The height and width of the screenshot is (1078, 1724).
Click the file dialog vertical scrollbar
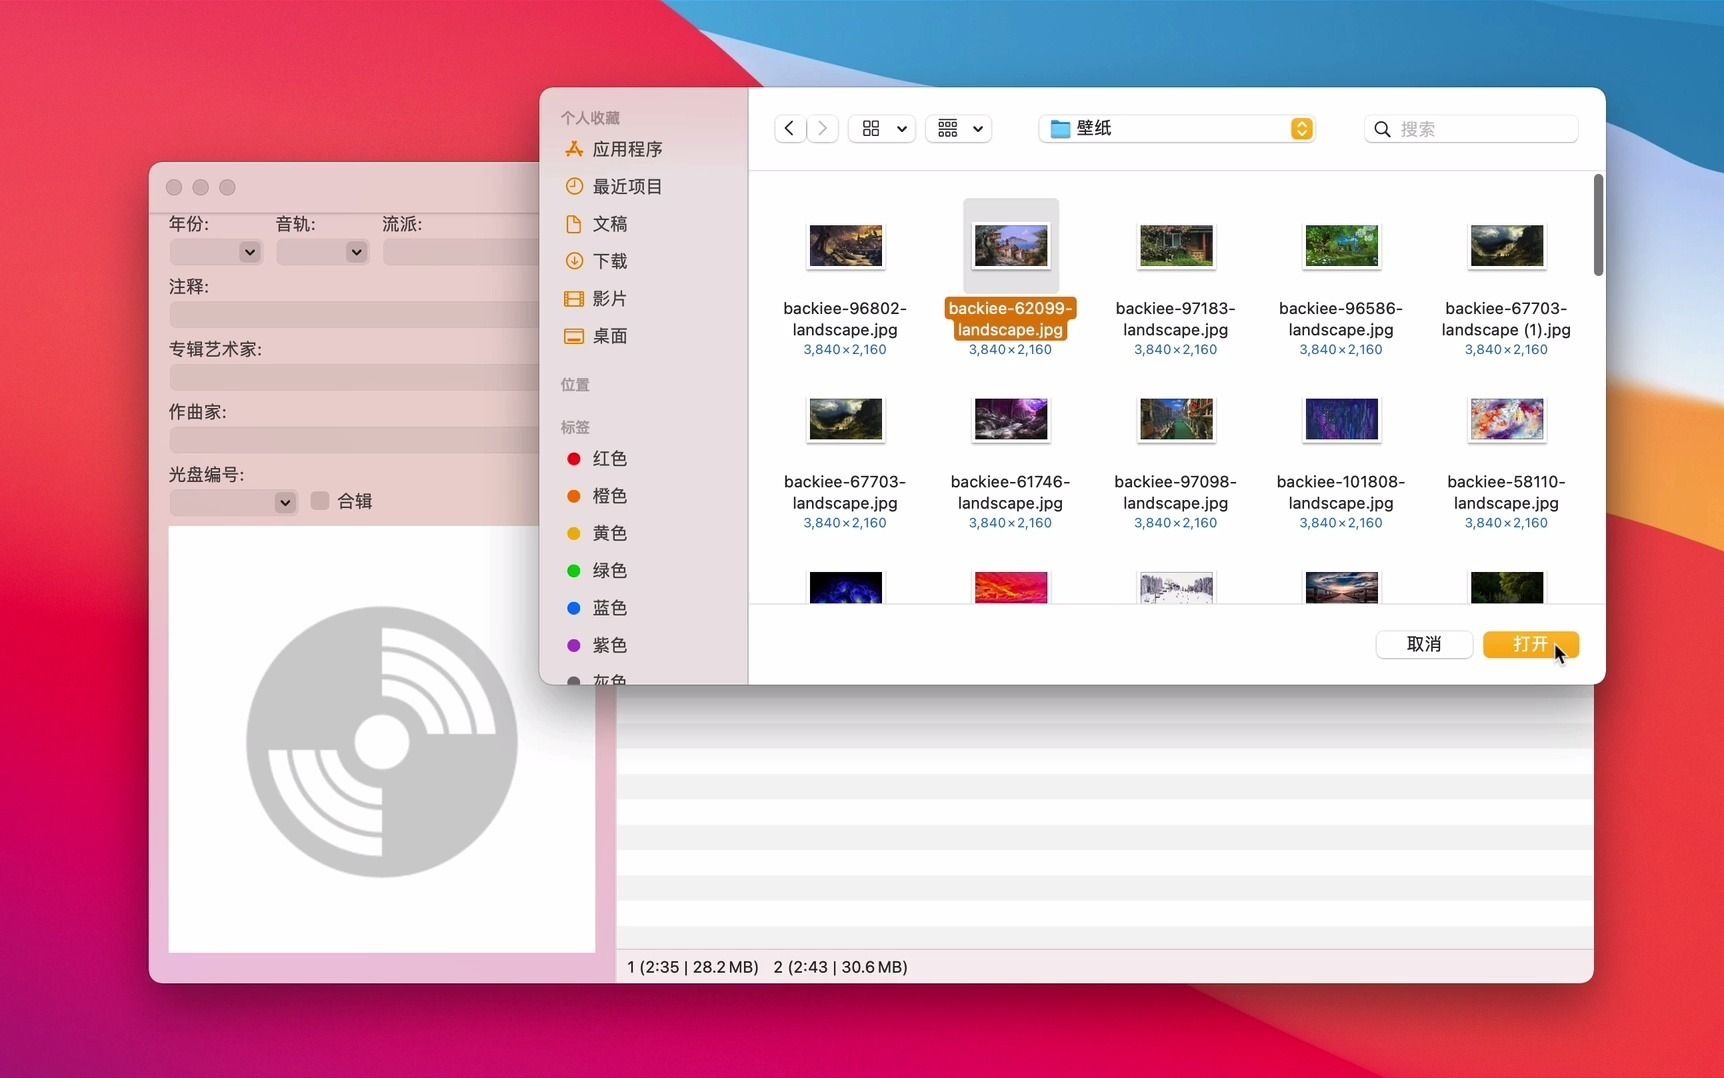1598,225
